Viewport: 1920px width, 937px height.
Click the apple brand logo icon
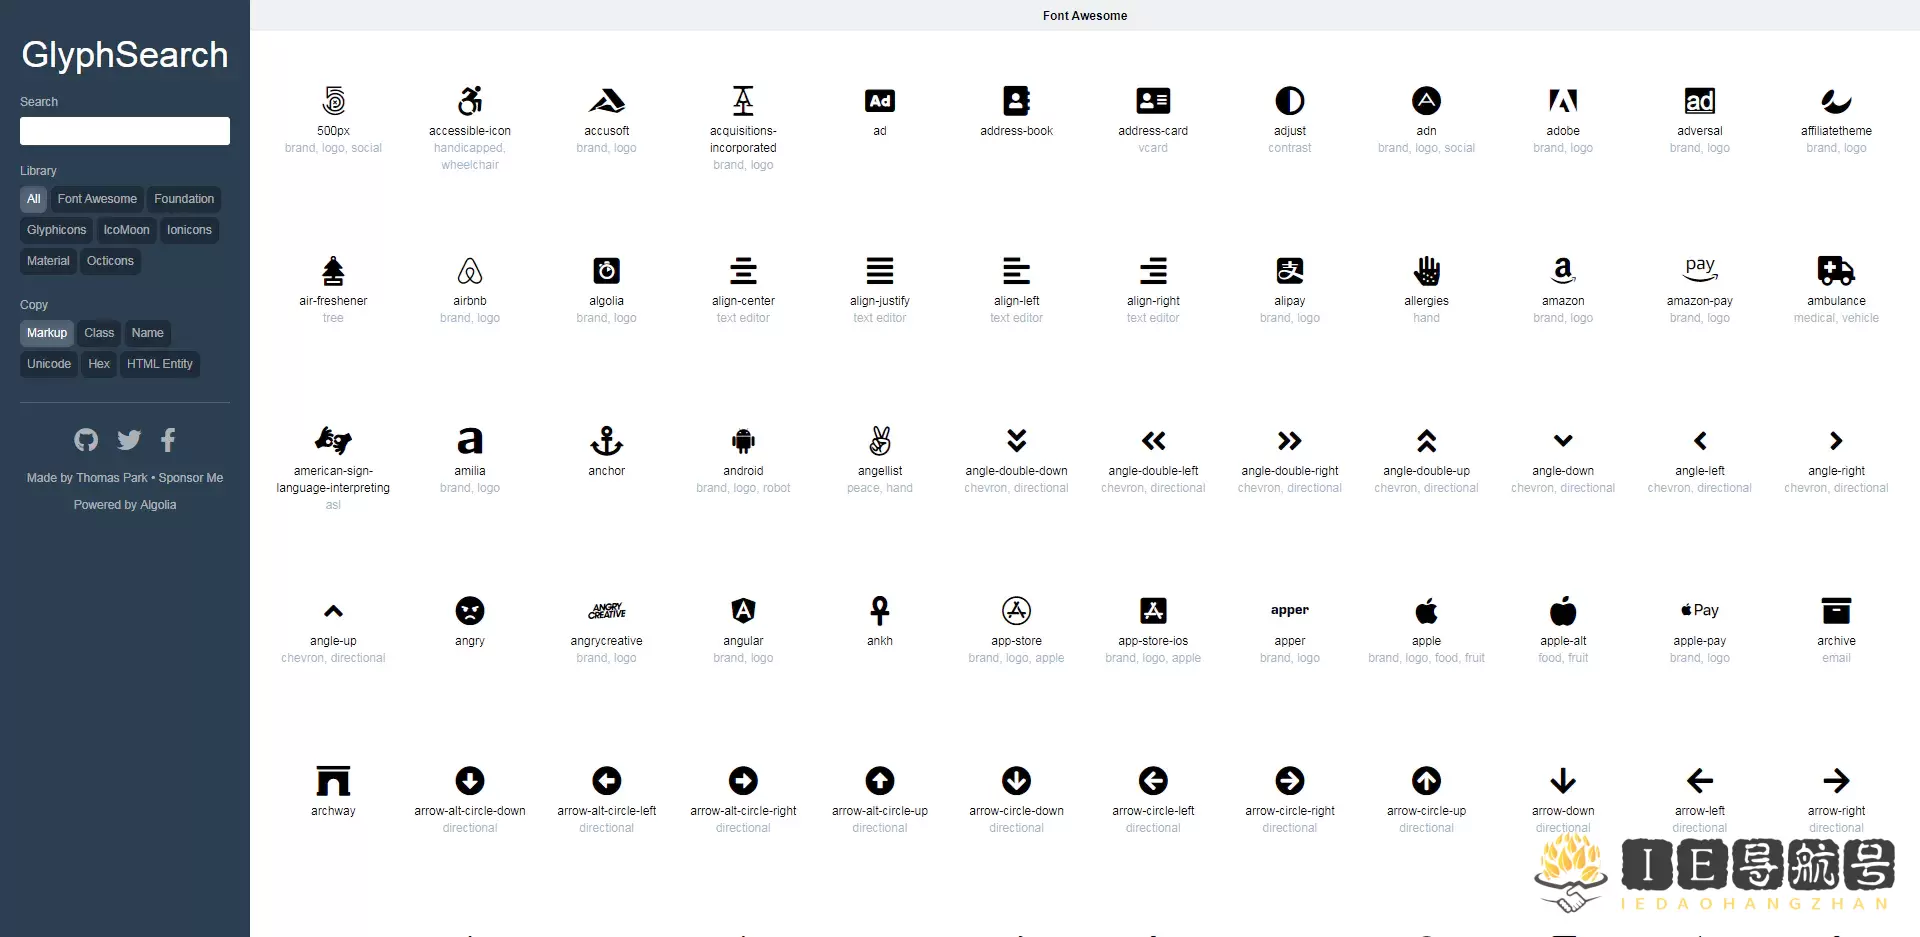tap(1426, 611)
